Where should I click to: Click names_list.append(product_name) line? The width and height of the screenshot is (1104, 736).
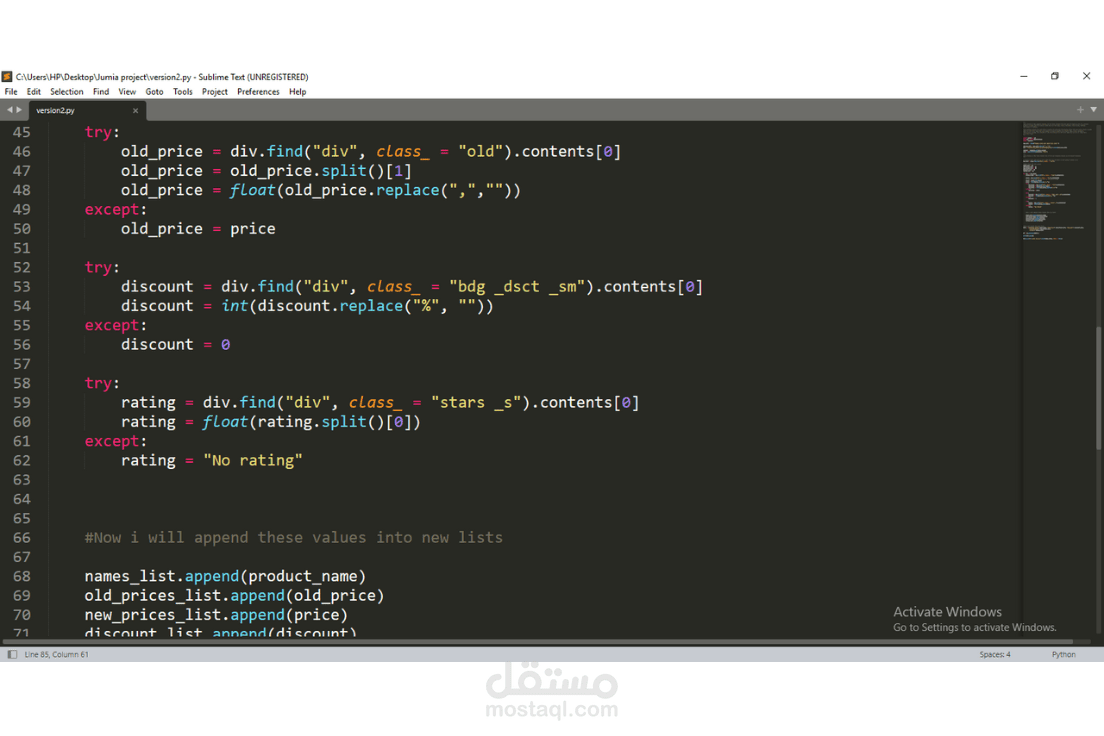pos(225,576)
